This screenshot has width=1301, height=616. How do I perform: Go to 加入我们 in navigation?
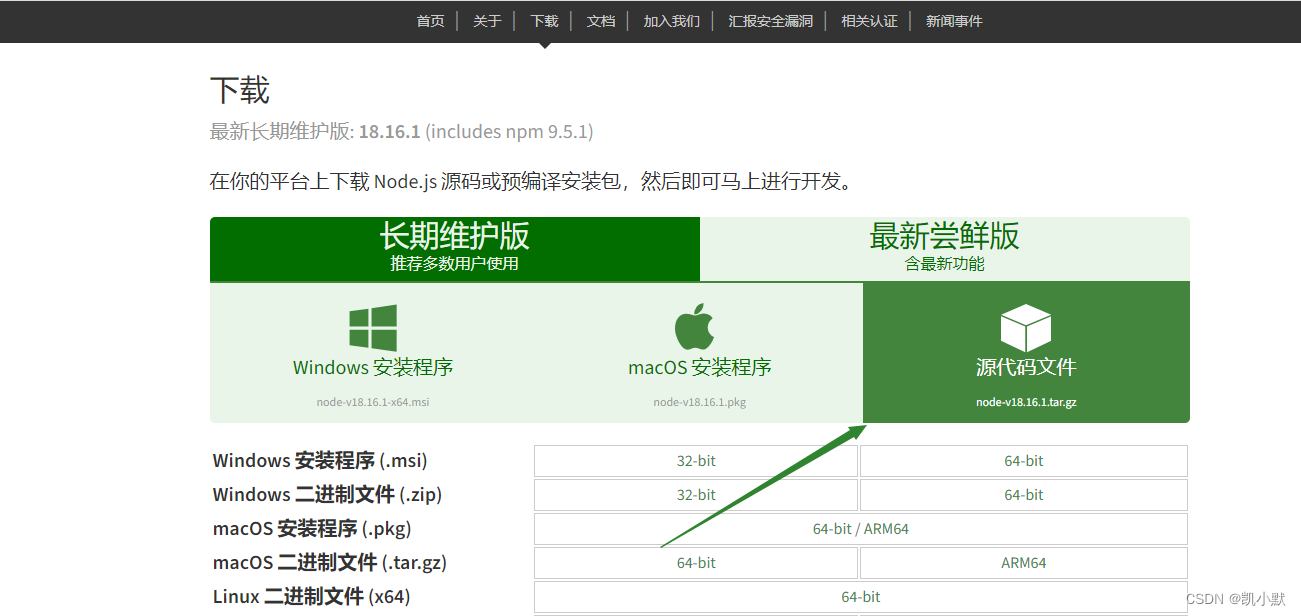pyautogui.click(x=672, y=21)
